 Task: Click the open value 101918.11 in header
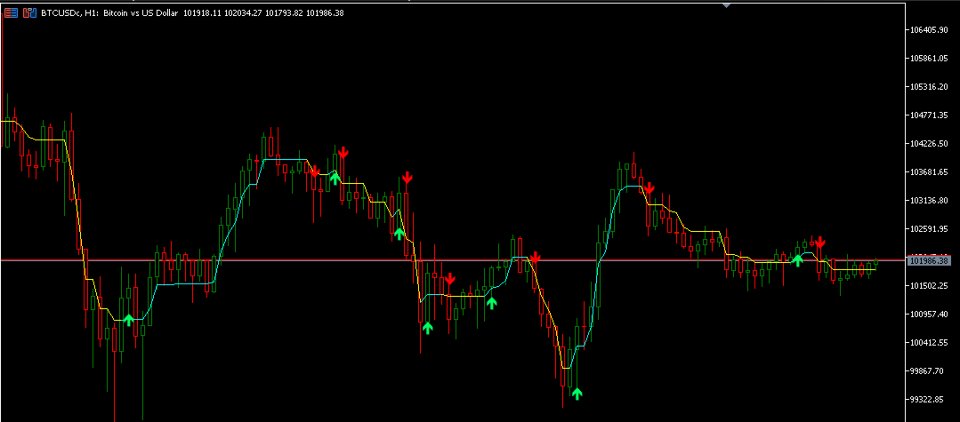point(202,13)
